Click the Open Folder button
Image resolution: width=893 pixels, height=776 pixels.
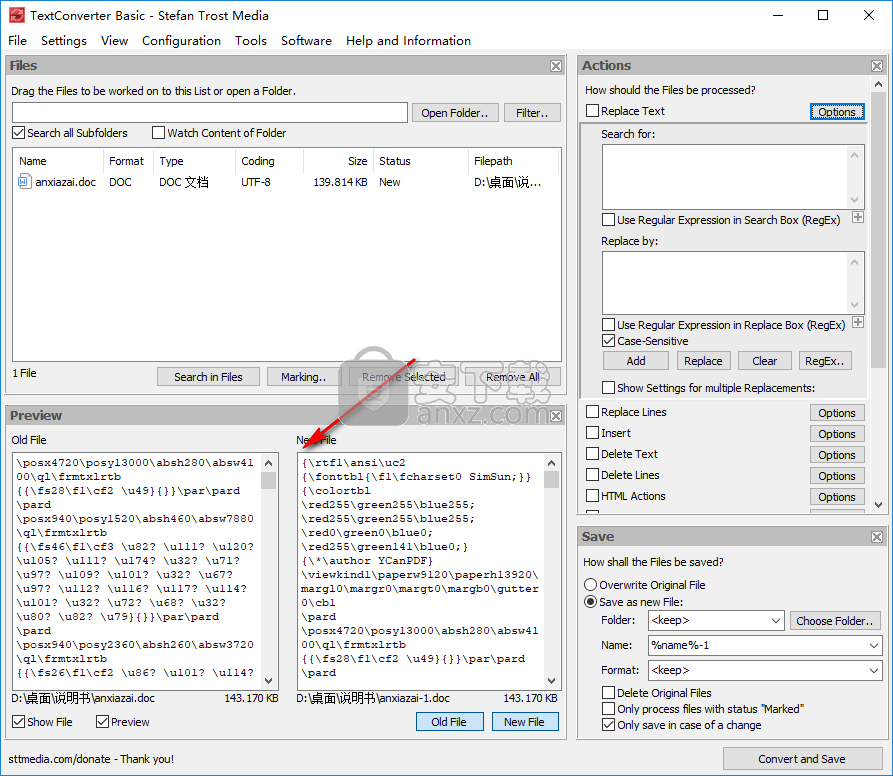(x=455, y=113)
